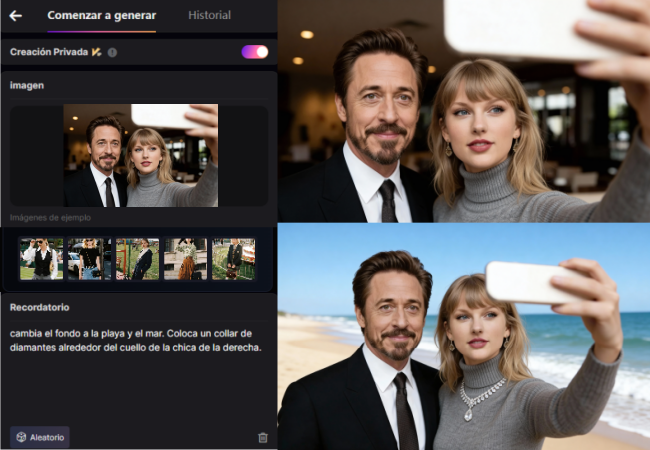
Task: Select the fifth example image thumbnail
Action: point(233,258)
